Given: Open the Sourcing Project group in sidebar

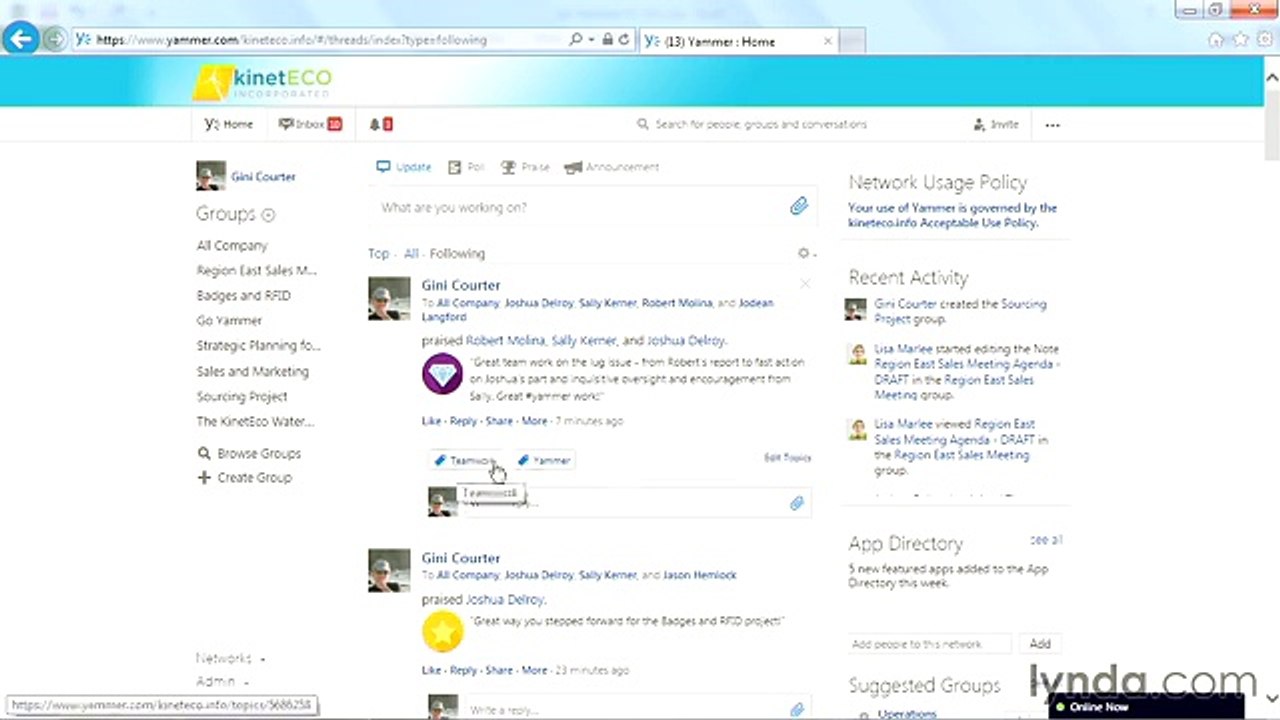Looking at the screenshot, I should pyautogui.click(x=241, y=397).
